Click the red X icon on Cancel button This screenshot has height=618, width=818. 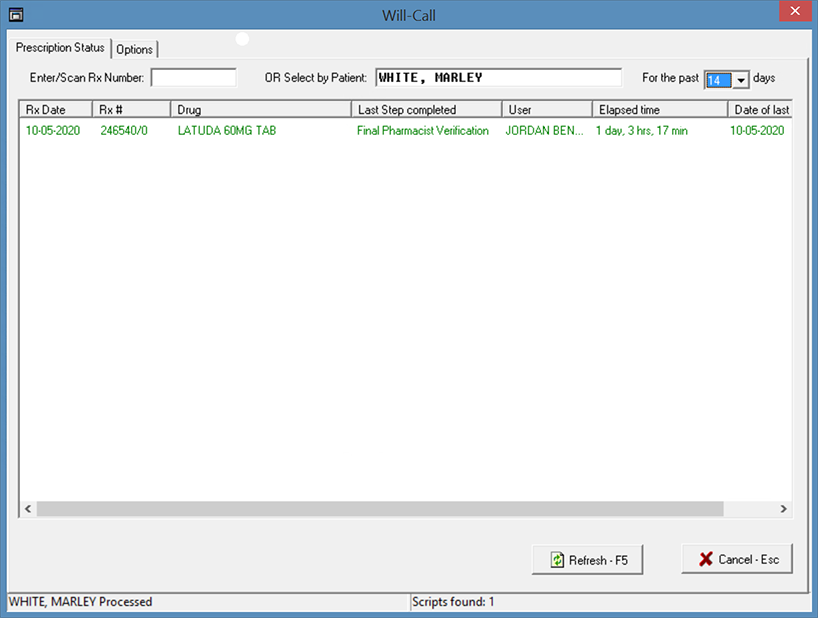(705, 559)
